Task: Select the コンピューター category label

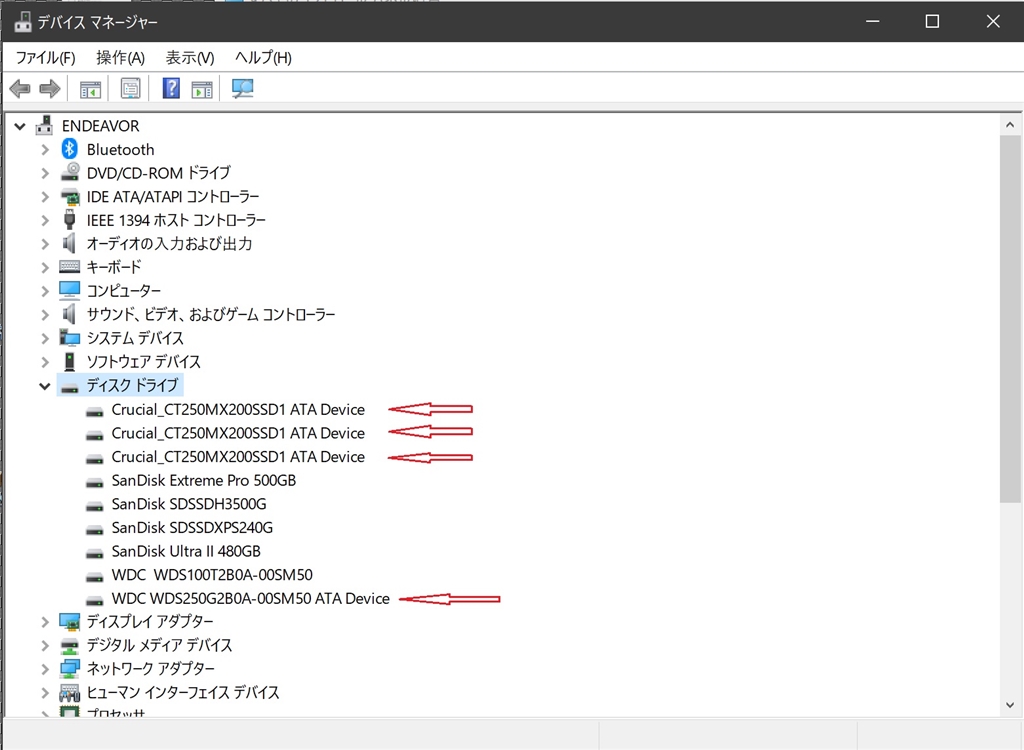Action: point(123,291)
